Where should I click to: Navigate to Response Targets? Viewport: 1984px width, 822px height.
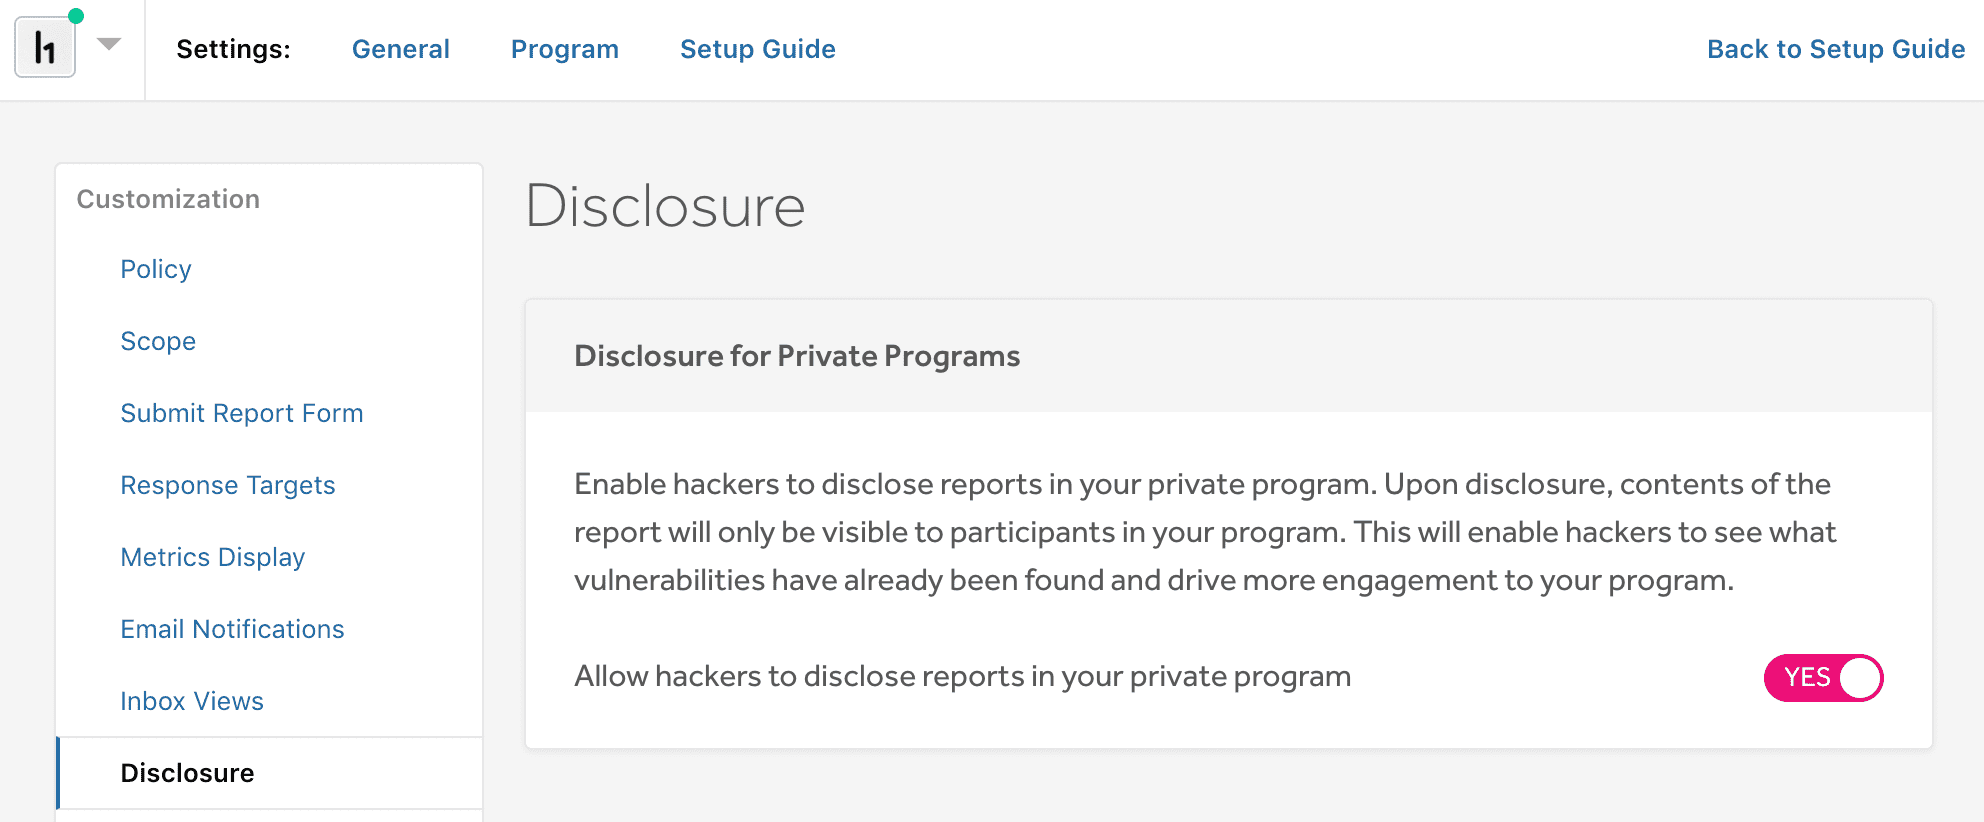pyautogui.click(x=227, y=485)
